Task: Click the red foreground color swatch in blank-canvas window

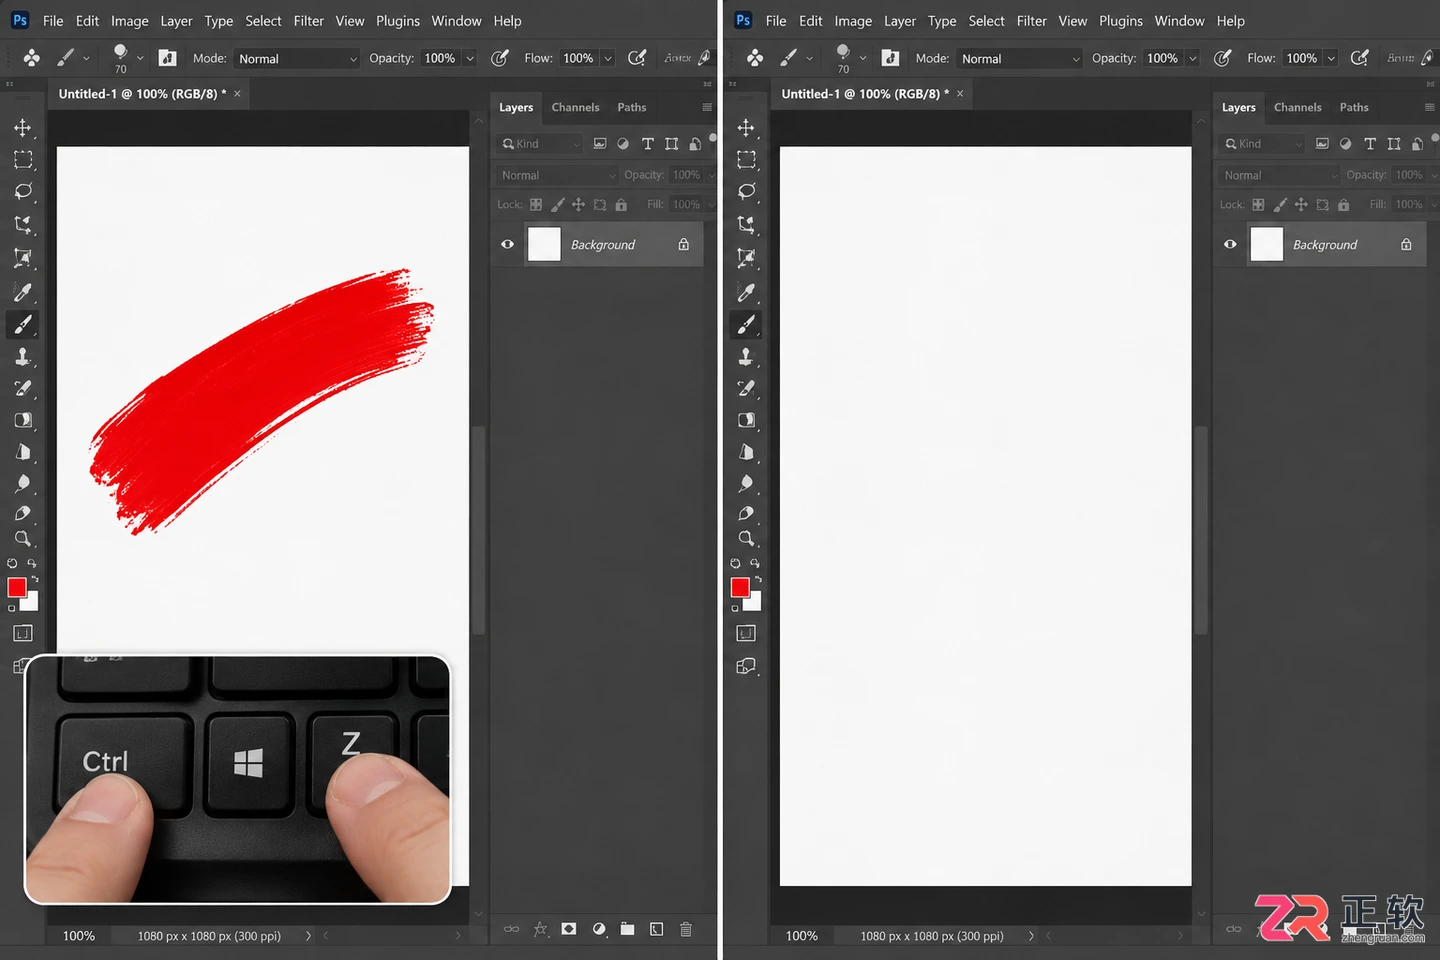Action: [740, 587]
